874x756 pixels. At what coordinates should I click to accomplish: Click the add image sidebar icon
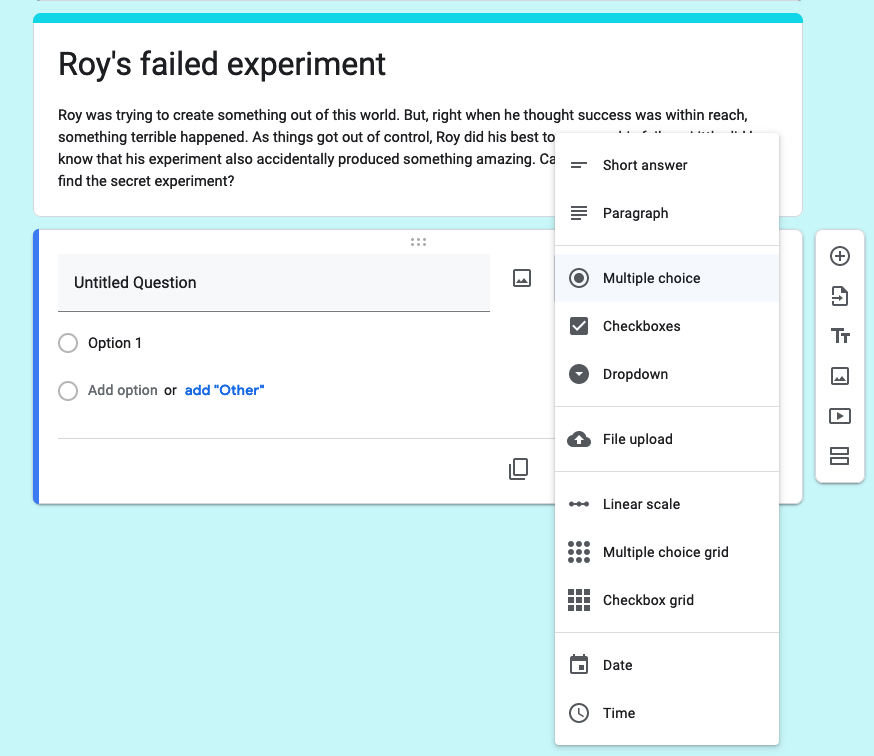coord(840,376)
